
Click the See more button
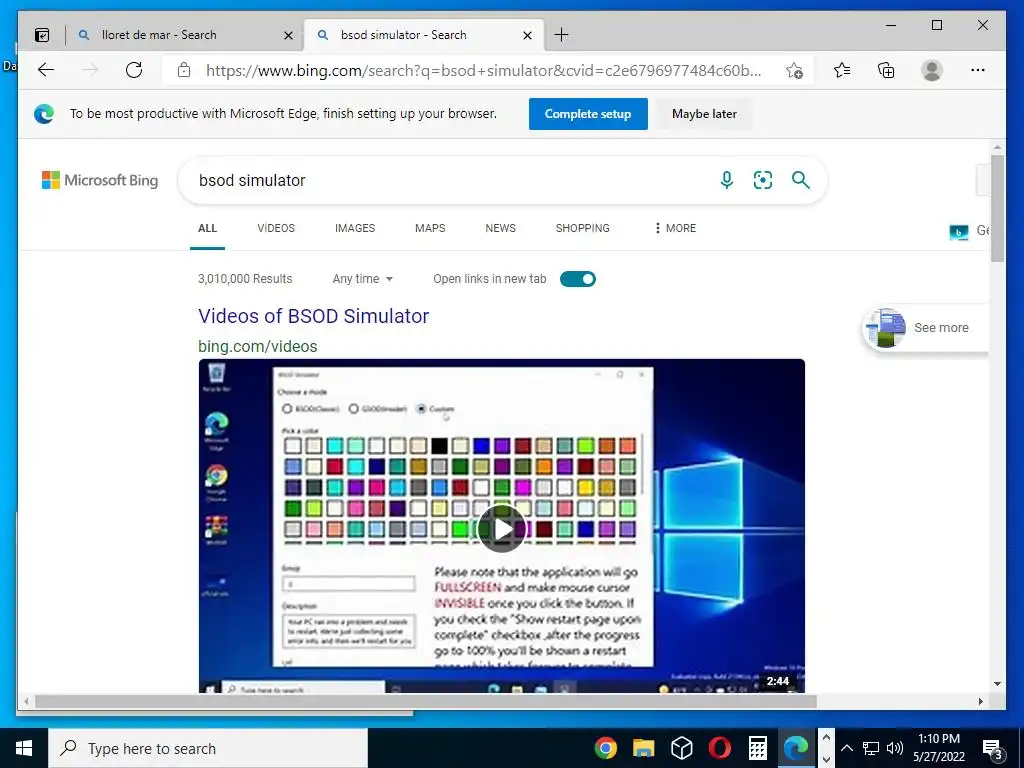[x=925, y=328]
